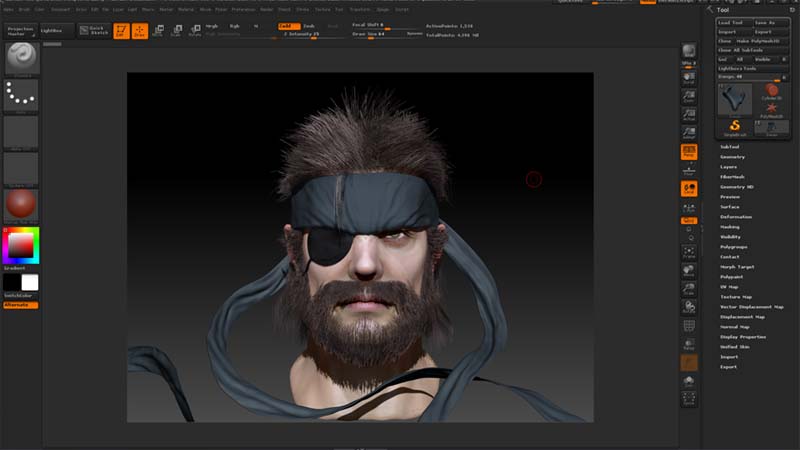Screen dimensions: 800x450
Task: Click the Xpose icon in right shelf
Action: click(x=689, y=399)
